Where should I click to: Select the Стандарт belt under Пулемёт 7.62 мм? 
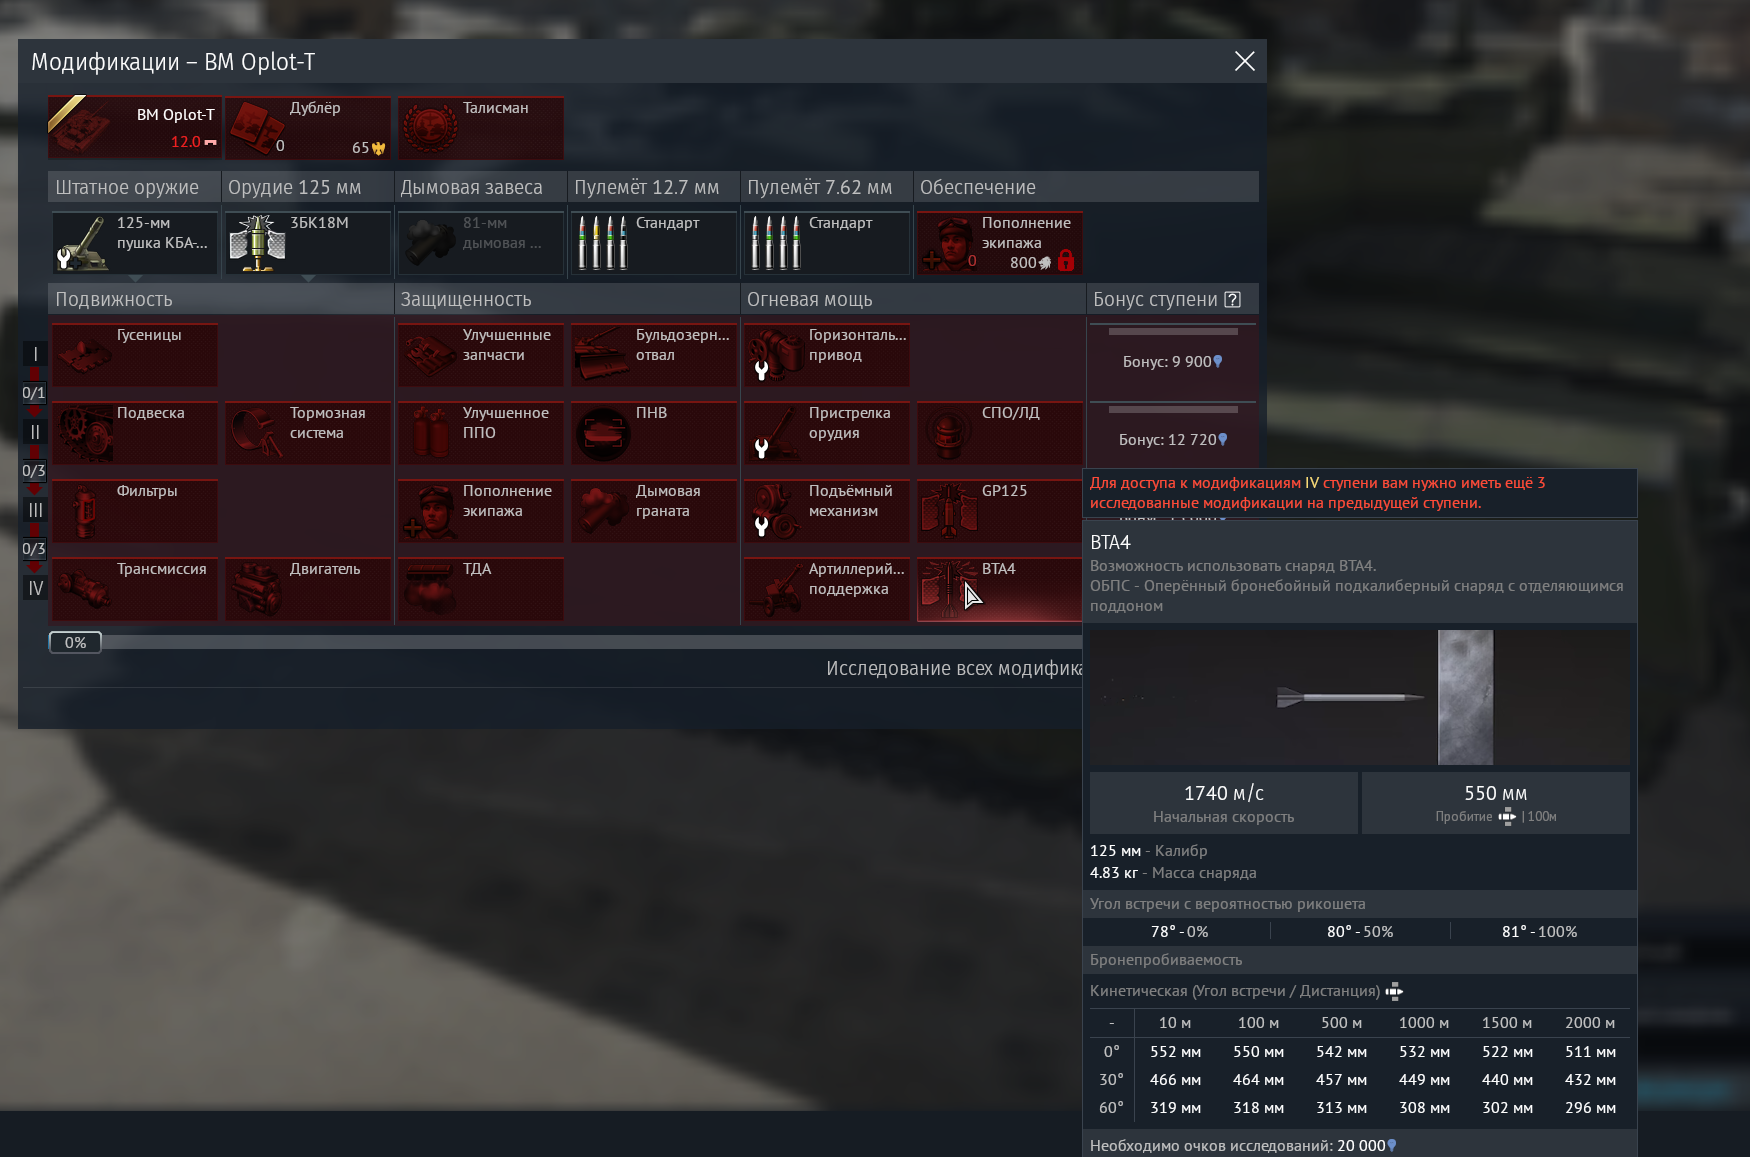pyautogui.click(x=827, y=242)
